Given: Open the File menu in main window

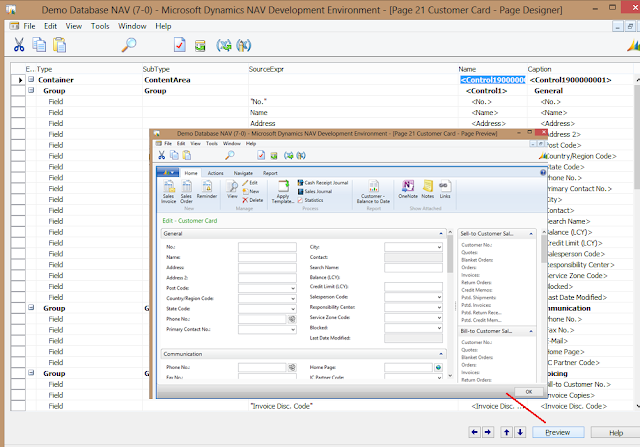Looking at the screenshot, I should [29, 26].
